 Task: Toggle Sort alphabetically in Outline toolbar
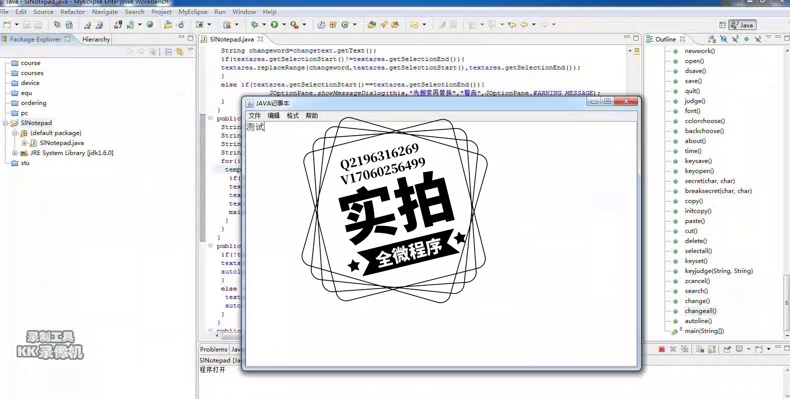coord(711,39)
